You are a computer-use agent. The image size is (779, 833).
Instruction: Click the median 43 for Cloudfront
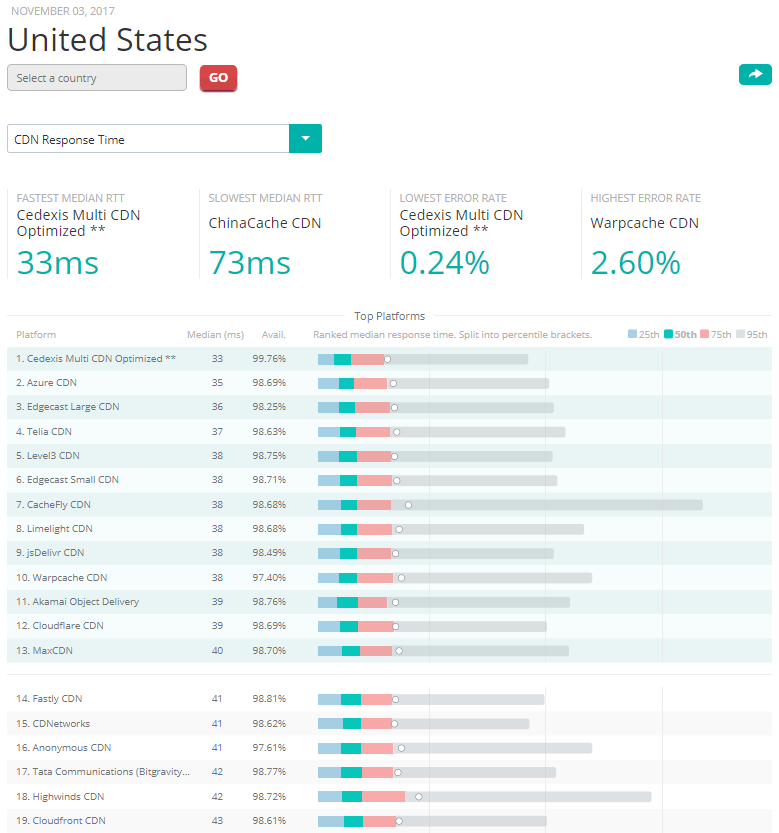point(217,821)
